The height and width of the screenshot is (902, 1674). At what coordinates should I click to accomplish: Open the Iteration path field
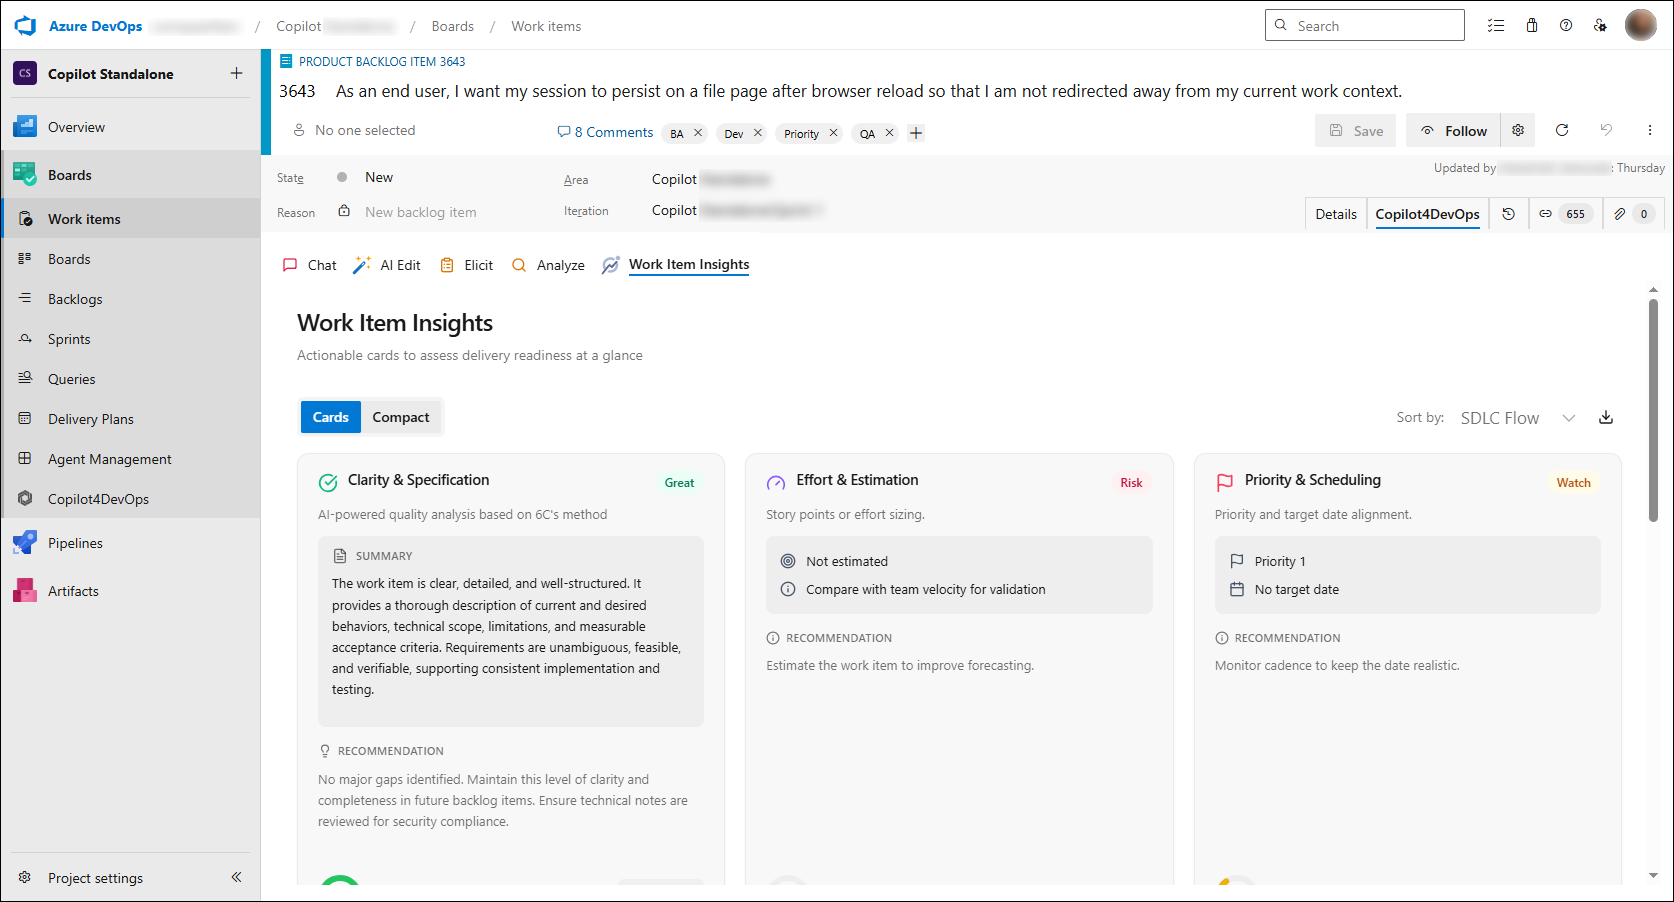pos(740,210)
